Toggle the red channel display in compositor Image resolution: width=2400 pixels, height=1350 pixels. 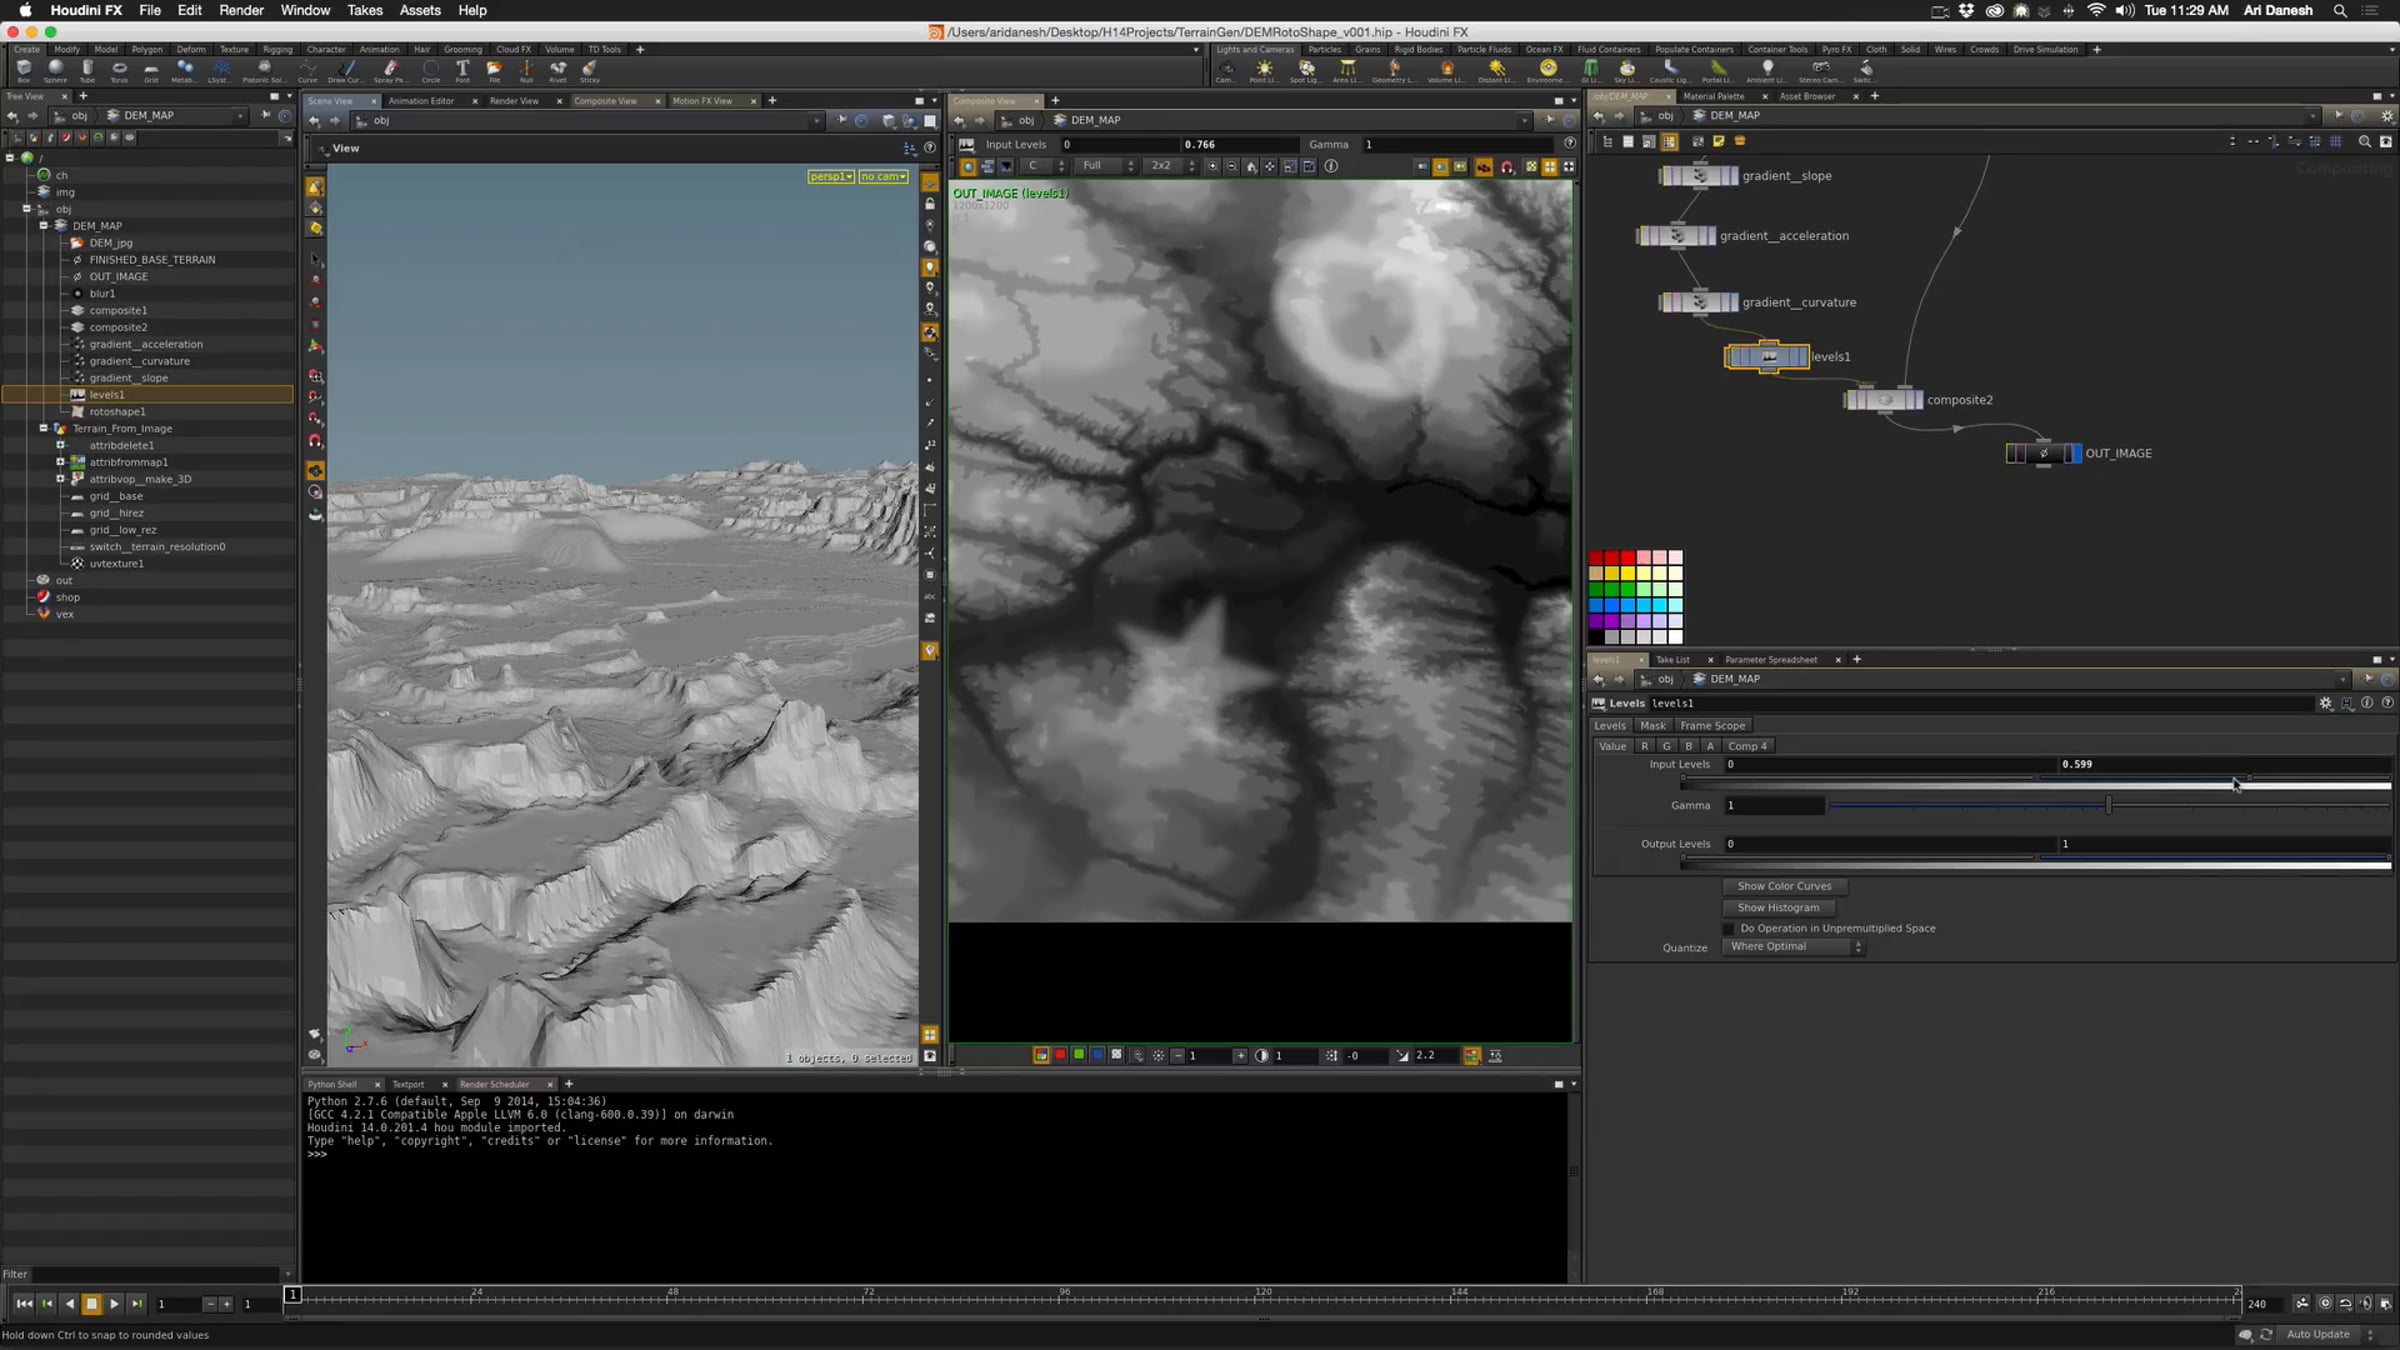1060,1055
